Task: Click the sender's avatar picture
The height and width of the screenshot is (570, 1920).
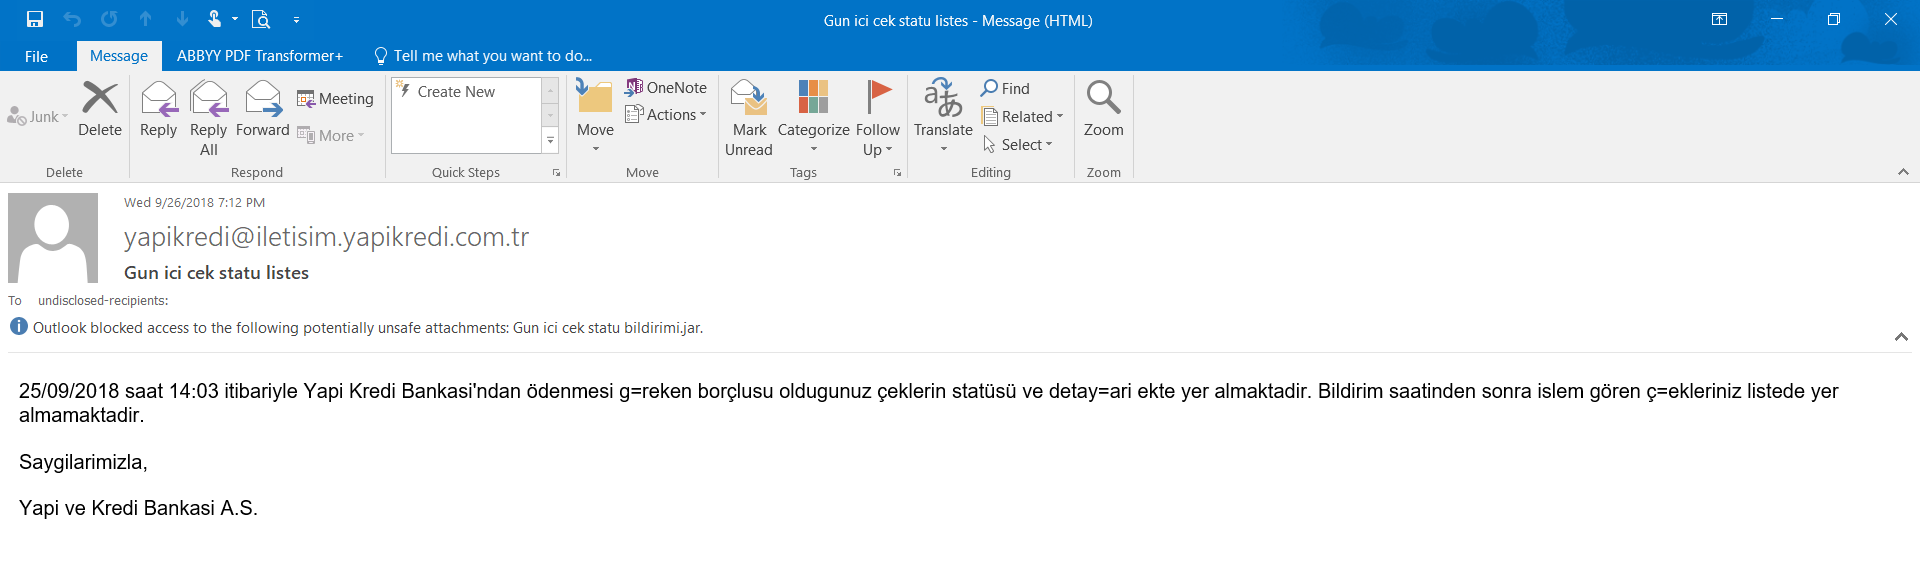Action: (53, 238)
